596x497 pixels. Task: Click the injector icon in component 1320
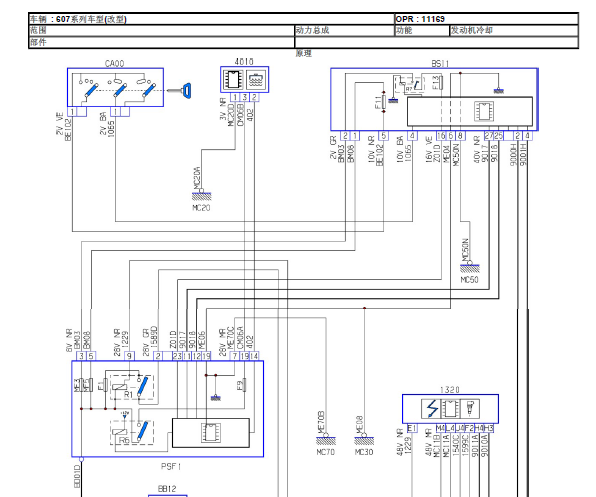point(470,409)
